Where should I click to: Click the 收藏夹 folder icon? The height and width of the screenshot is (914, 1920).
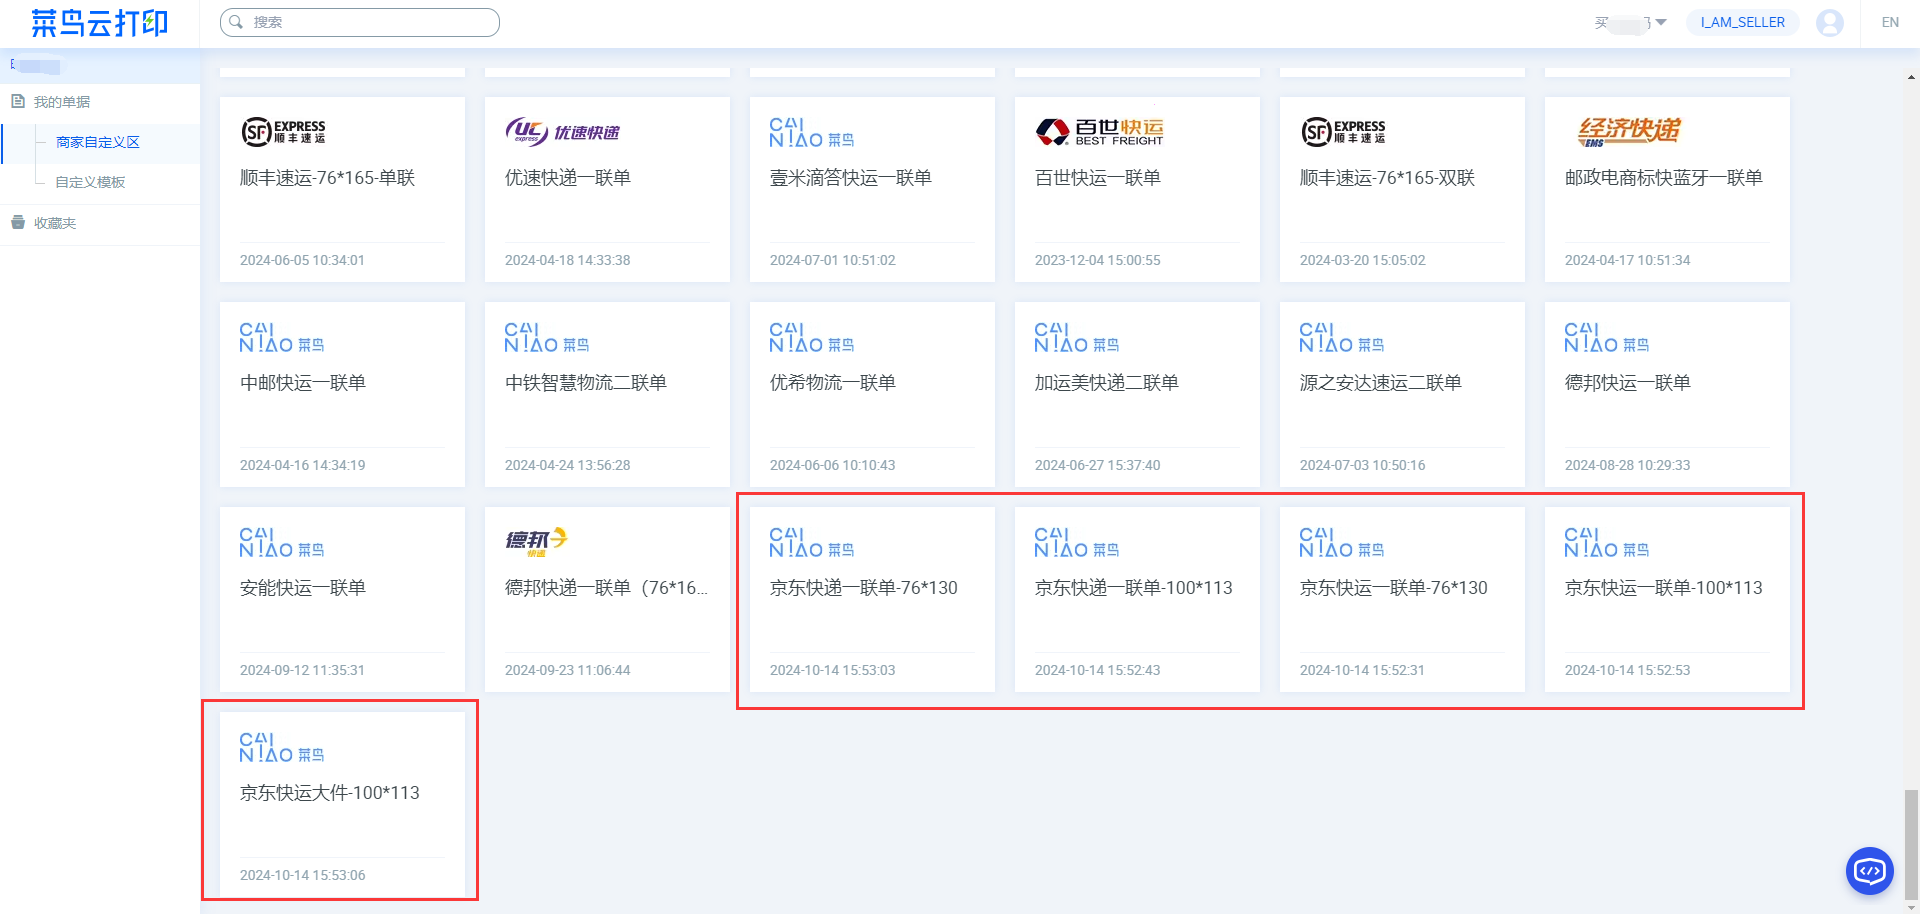(18, 222)
